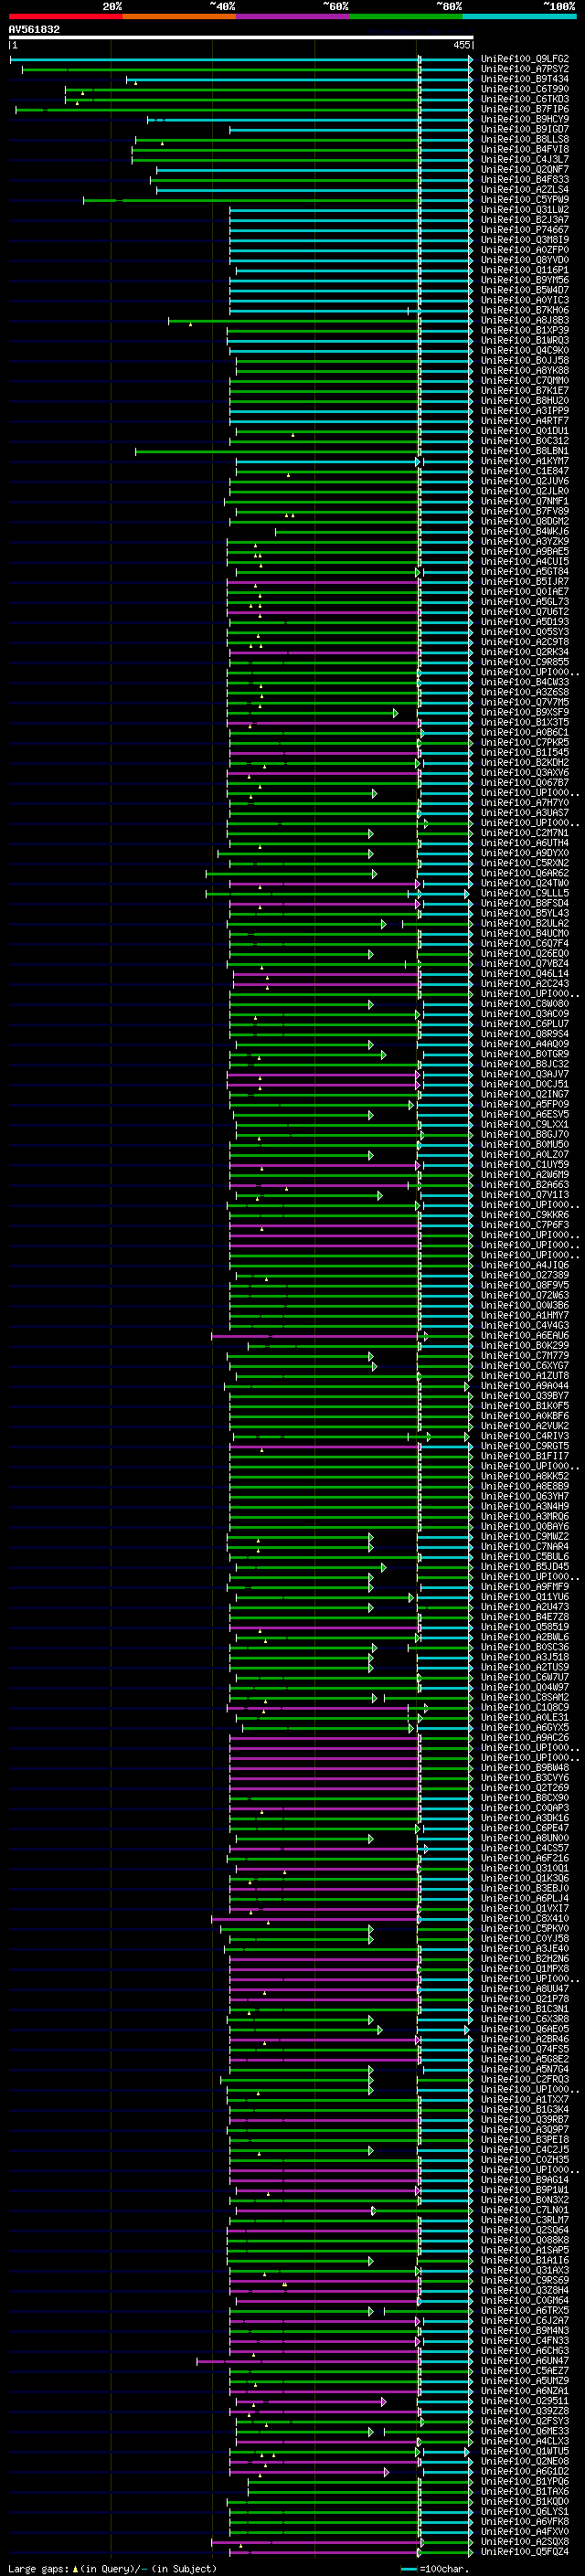Click hit label UniRef100_C7P6F3

point(525,1225)
